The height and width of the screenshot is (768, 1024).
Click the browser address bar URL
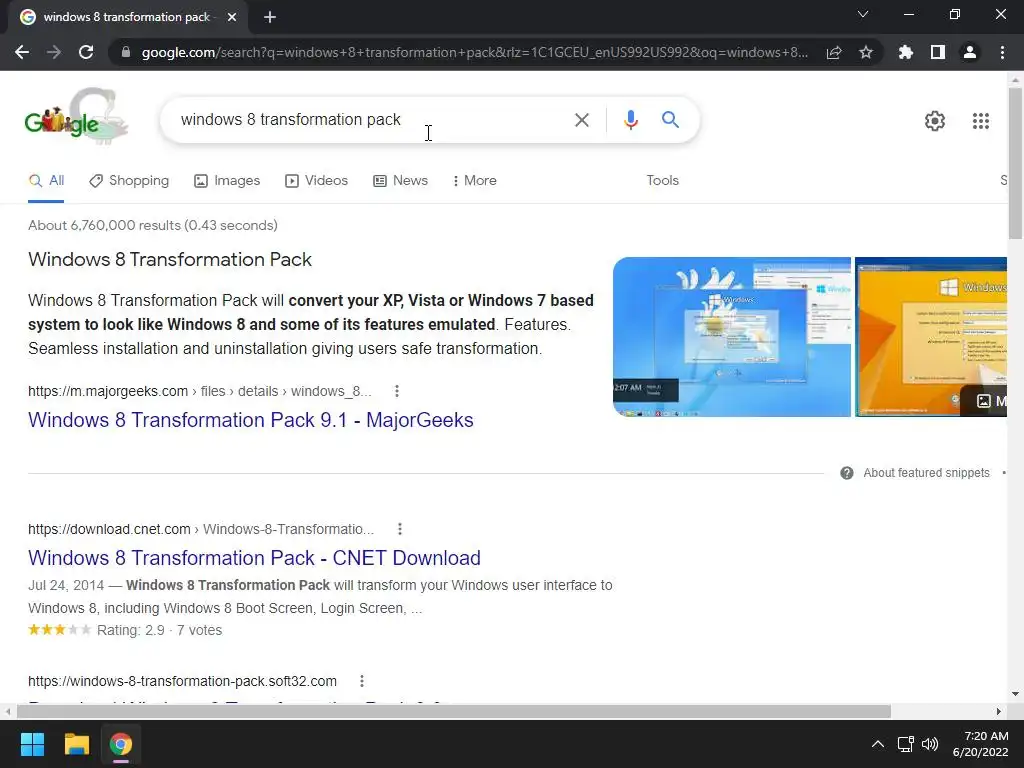(475, 52)
